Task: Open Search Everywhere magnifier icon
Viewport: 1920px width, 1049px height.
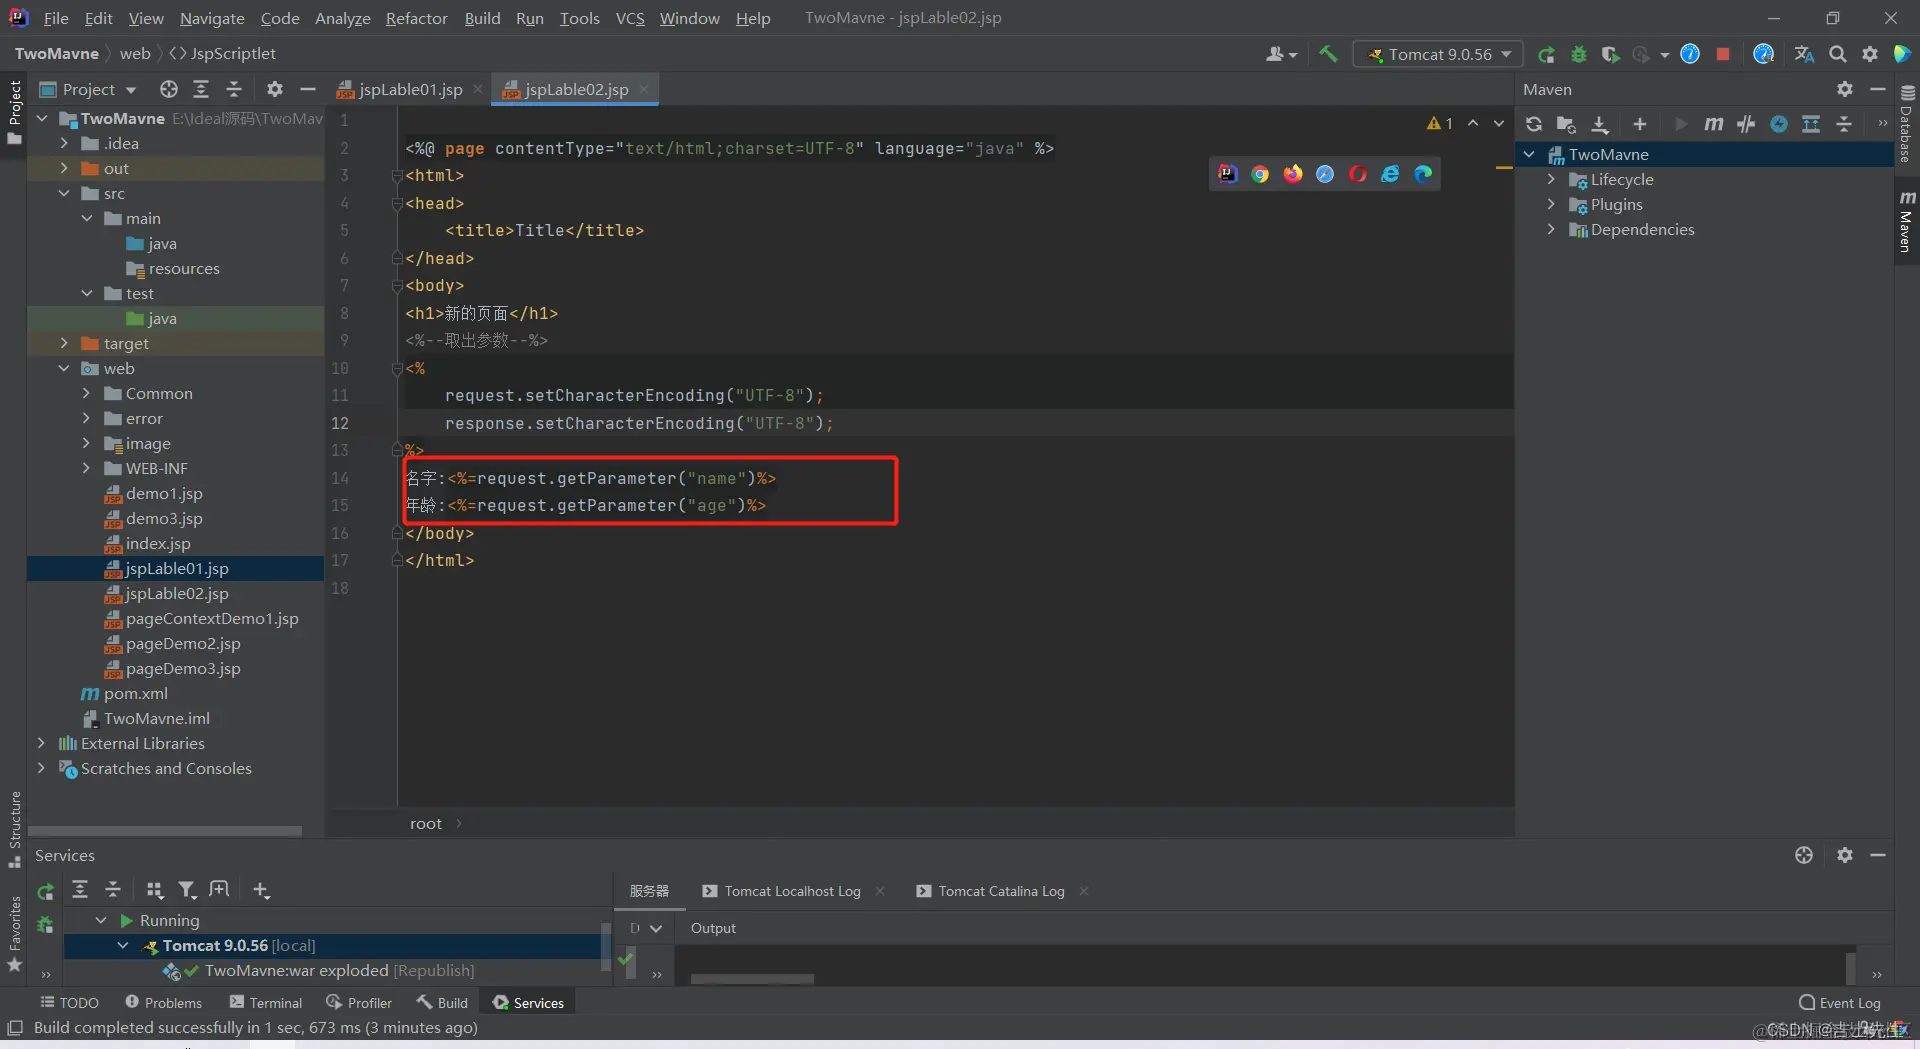Action: click(x=1838, y=54)
